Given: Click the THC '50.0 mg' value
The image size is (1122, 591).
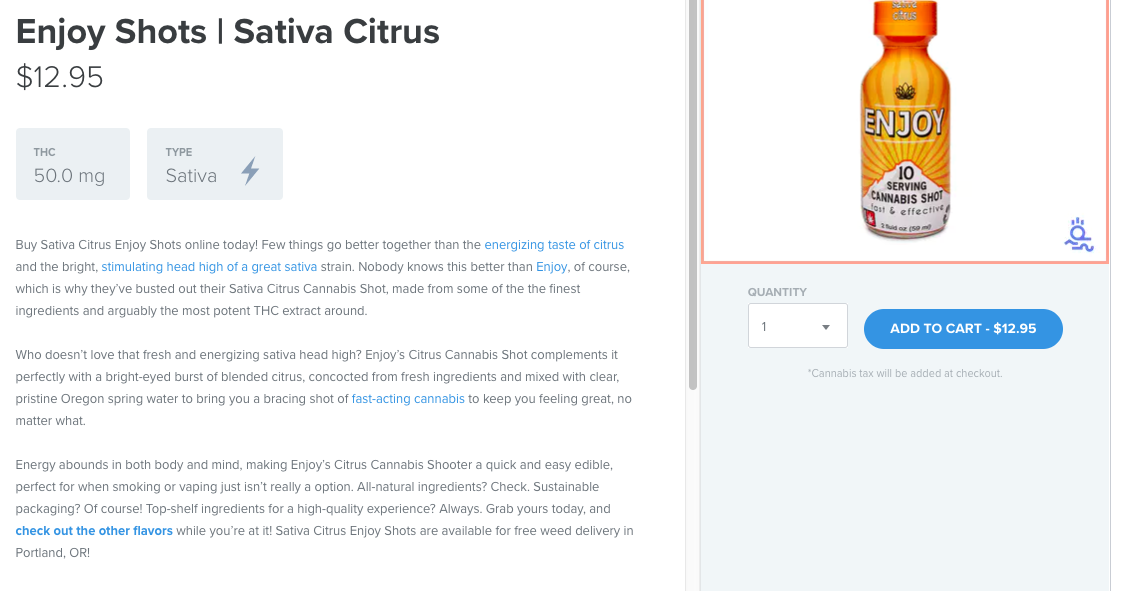Looking at the screenshot, I should pyautogui.click(x=69, y=176).
